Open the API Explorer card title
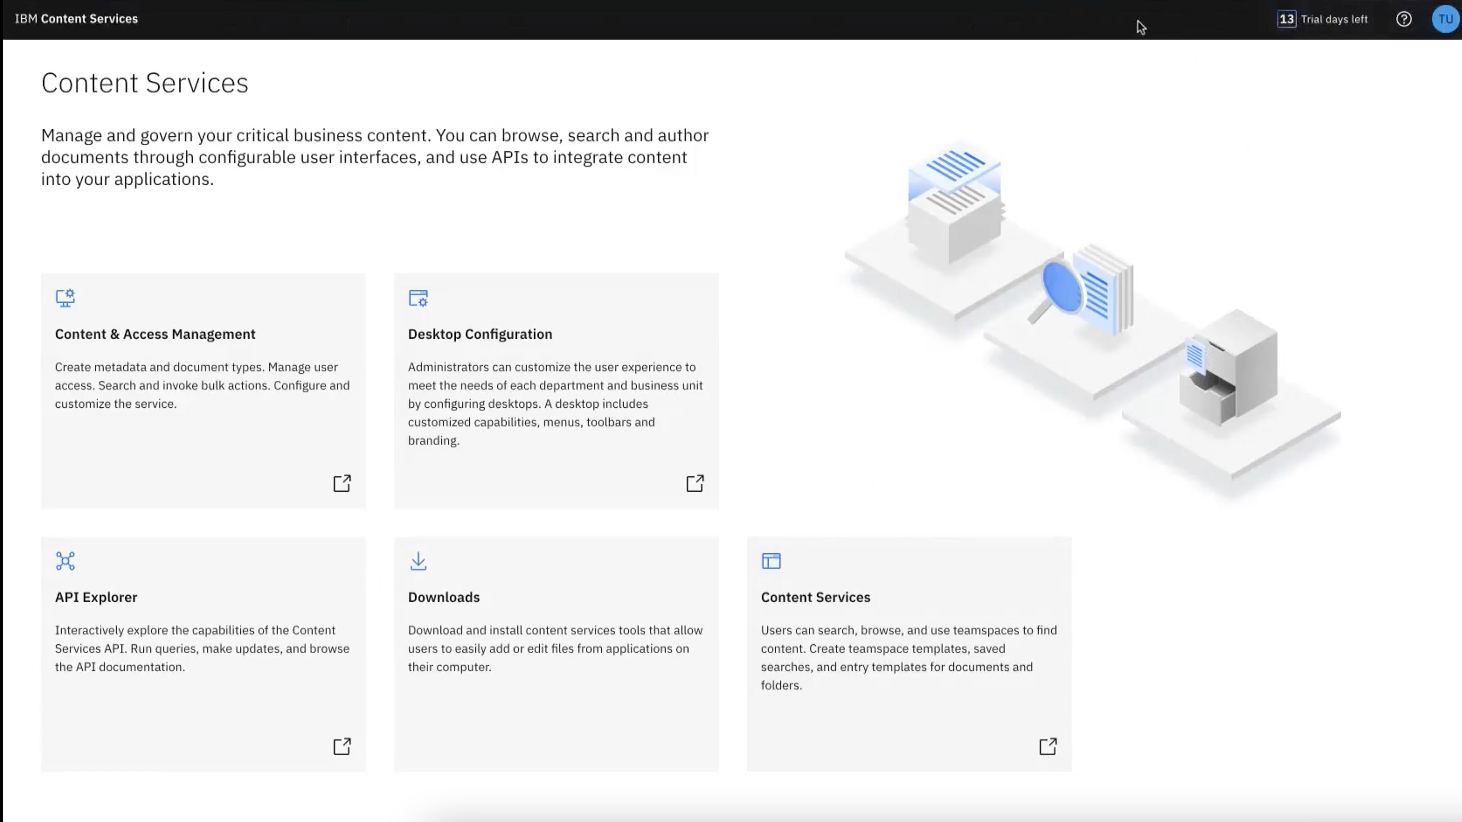This screenshot has width=1462, height=822. [96, 597]
